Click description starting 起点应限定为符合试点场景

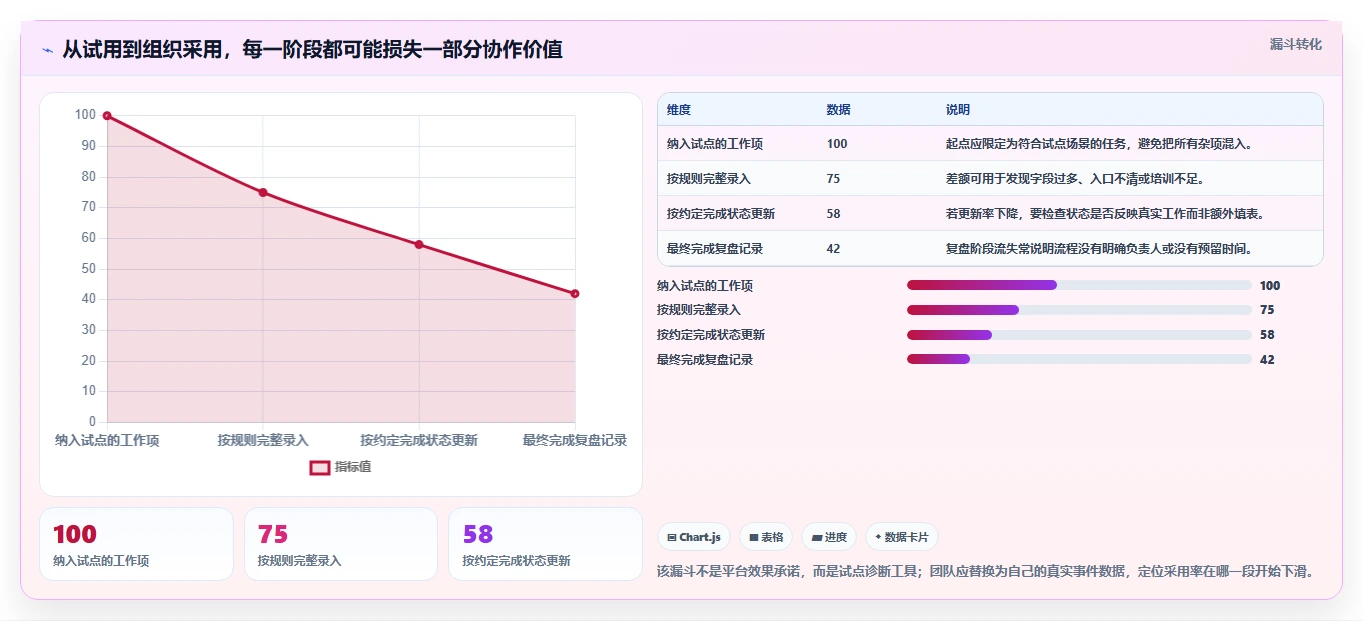click(x=1099, y=144)
